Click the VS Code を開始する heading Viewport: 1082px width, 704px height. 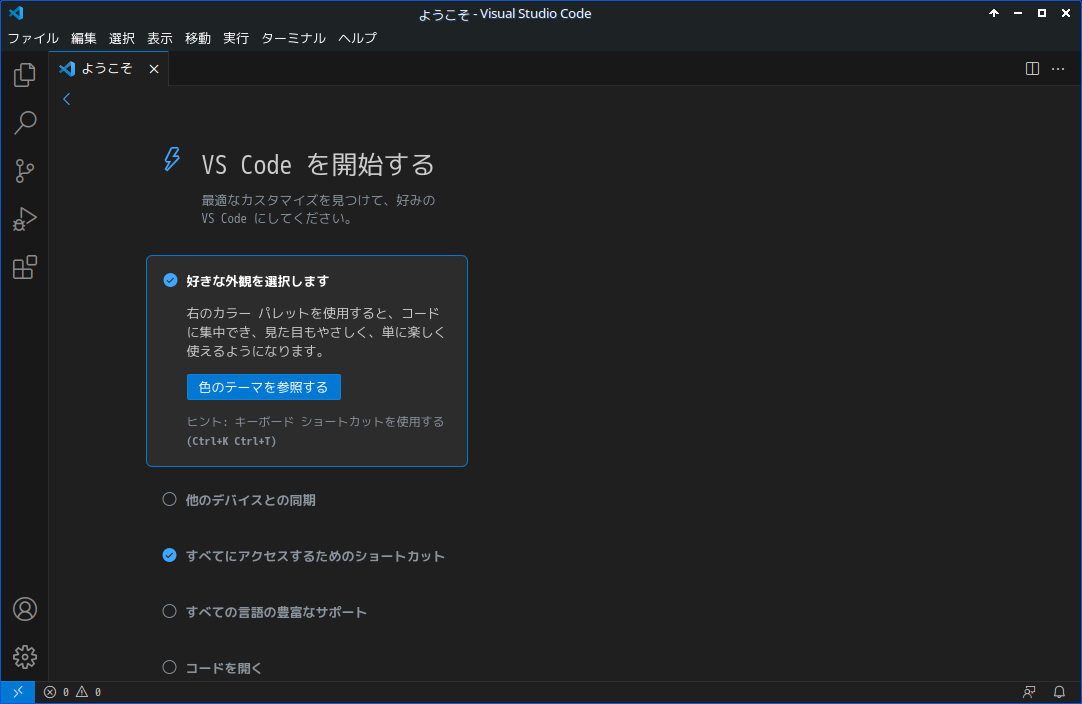coord(317,165)
